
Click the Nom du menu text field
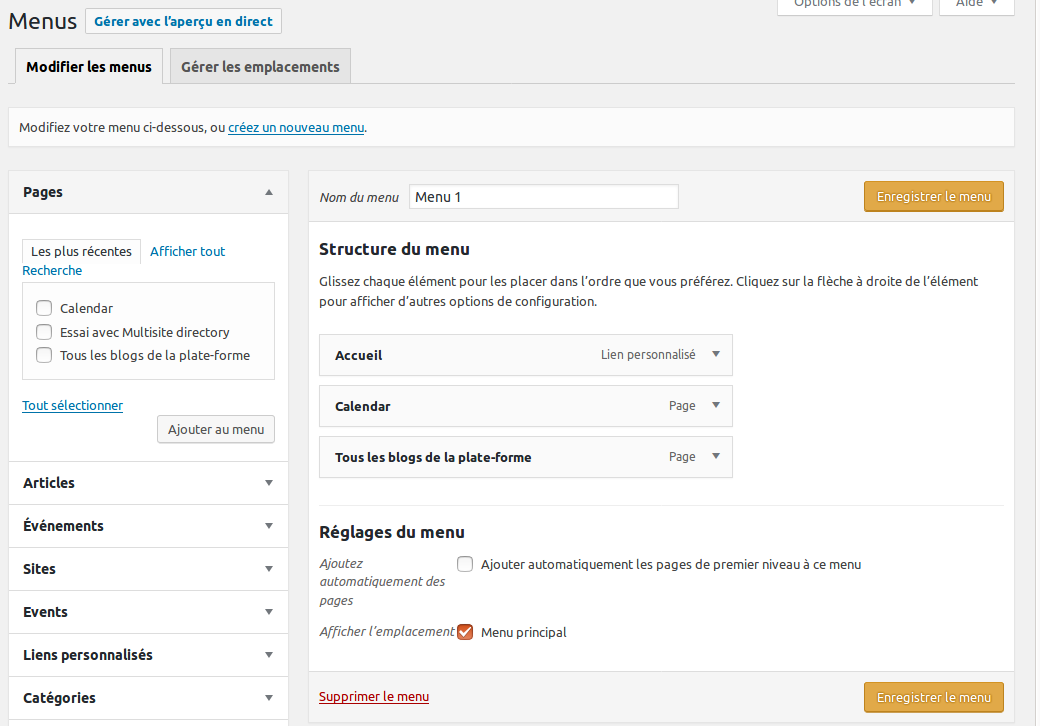tap(543, 197)
